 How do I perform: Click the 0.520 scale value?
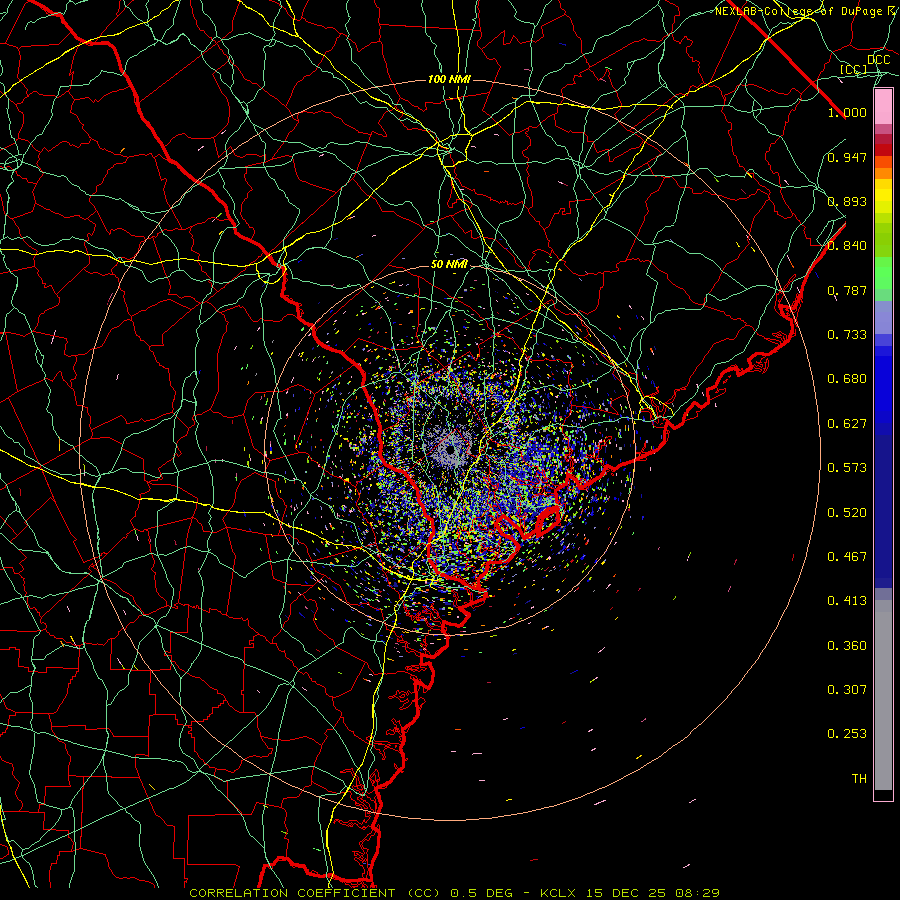847,513
